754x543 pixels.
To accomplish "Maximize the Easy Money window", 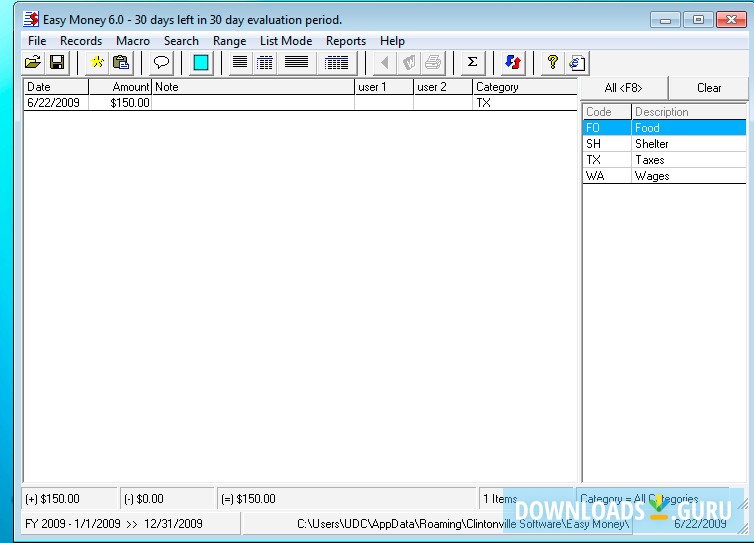I will [x=698, y=20].
